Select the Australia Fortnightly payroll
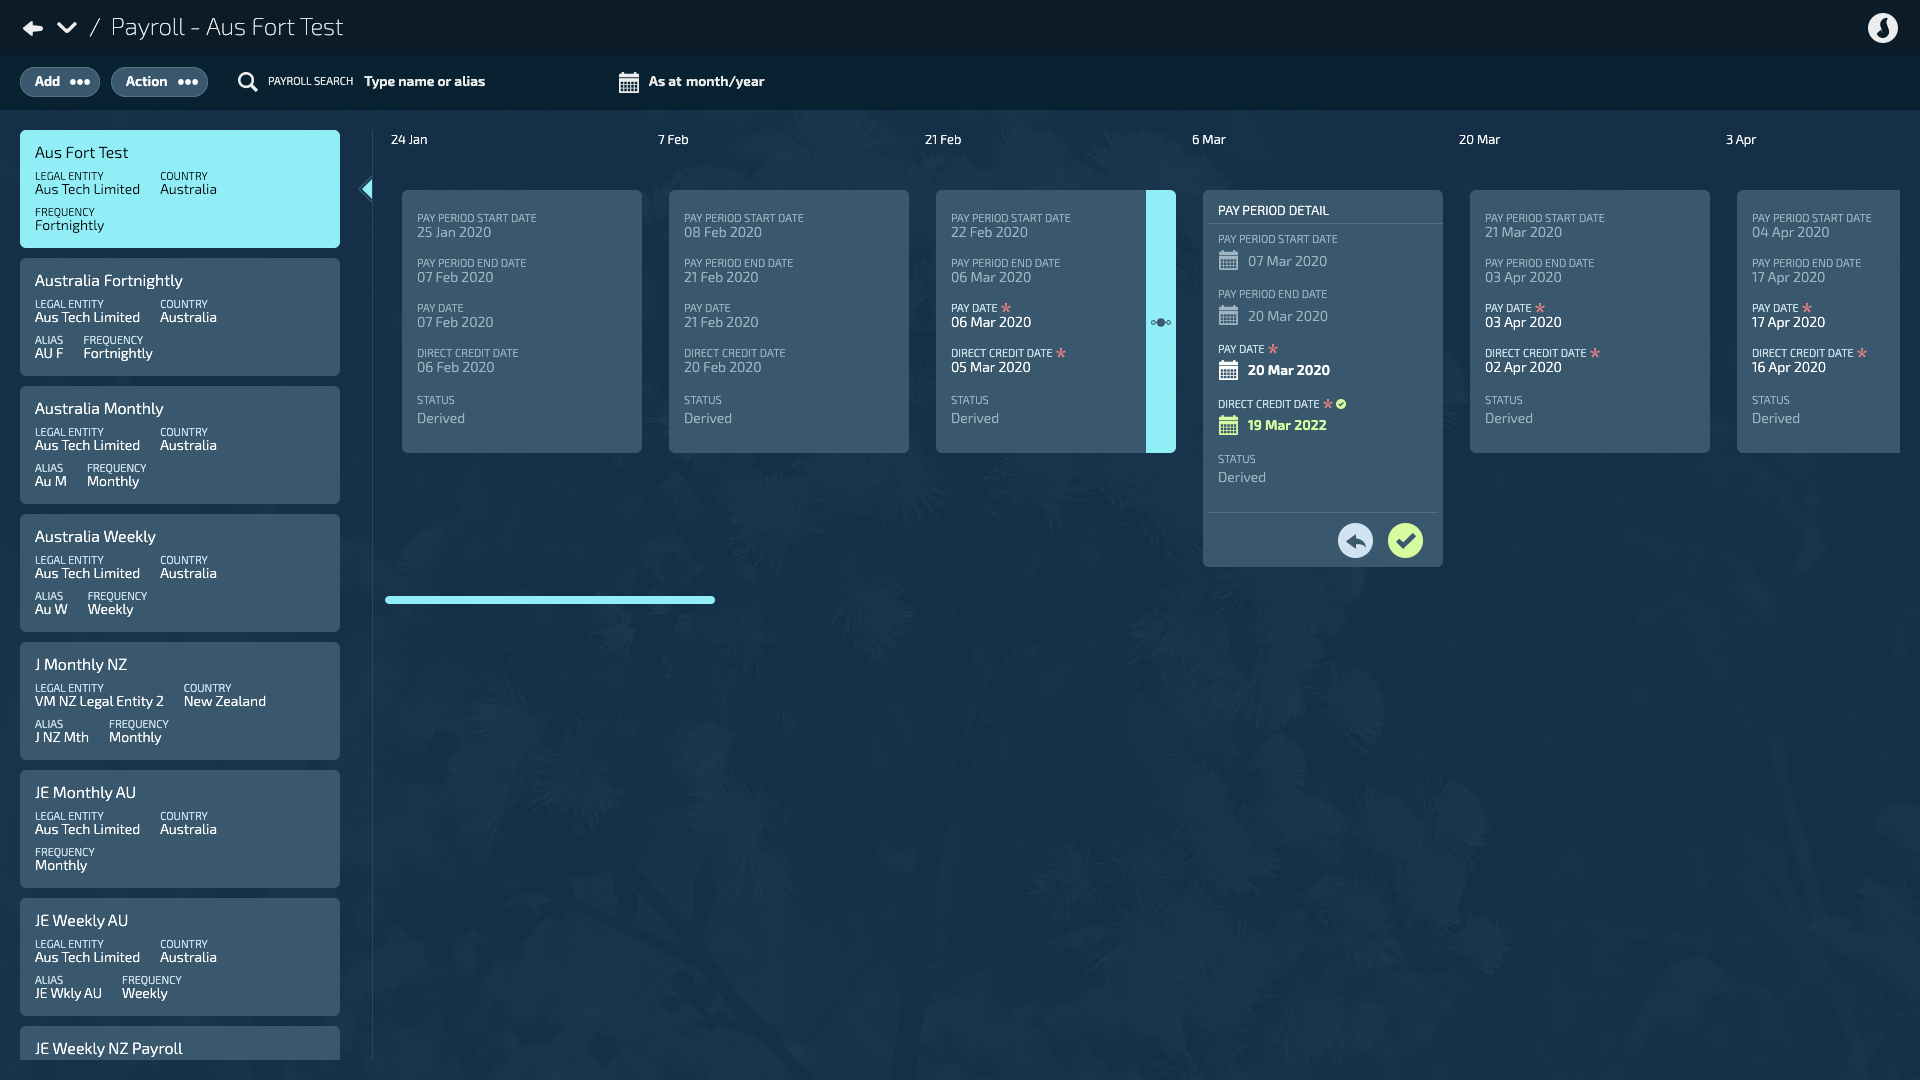The width and height of the screenshot is (1920, 1080). tap(180, 317)
